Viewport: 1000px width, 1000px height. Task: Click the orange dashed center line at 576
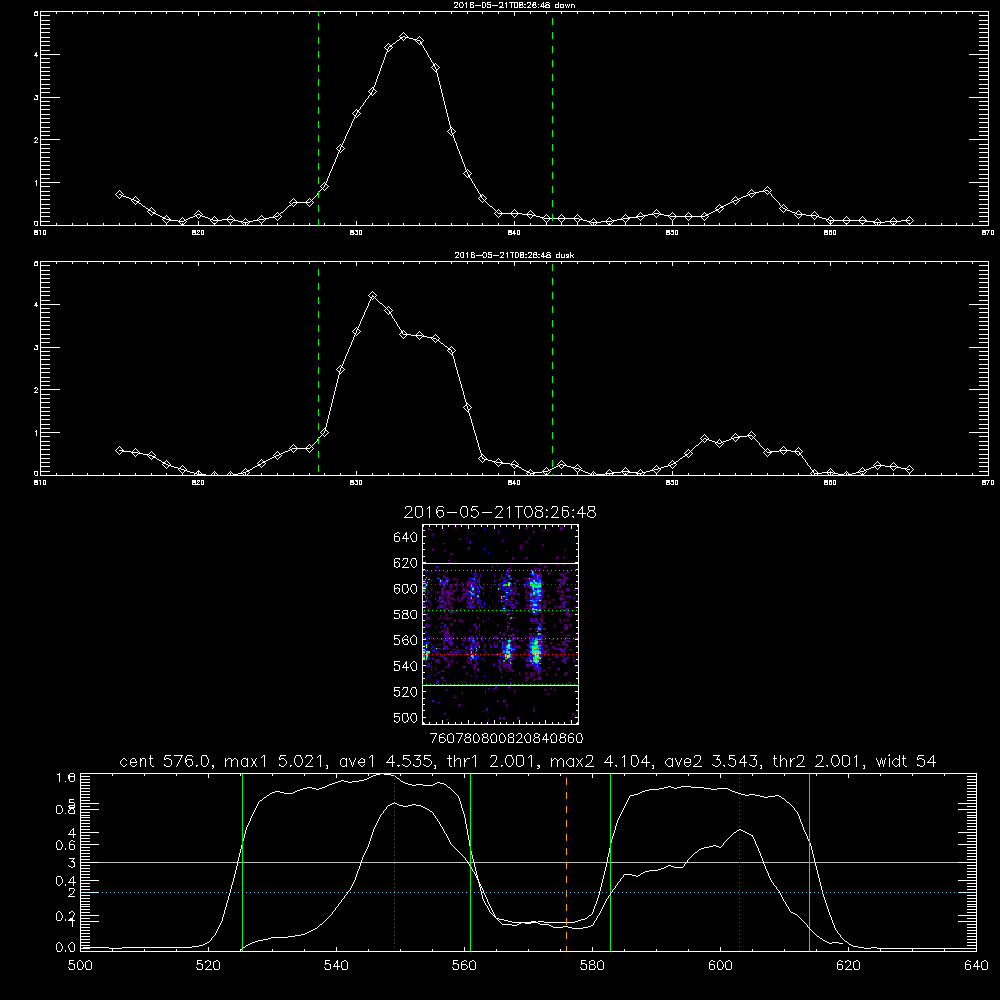(x=566, y=862)
